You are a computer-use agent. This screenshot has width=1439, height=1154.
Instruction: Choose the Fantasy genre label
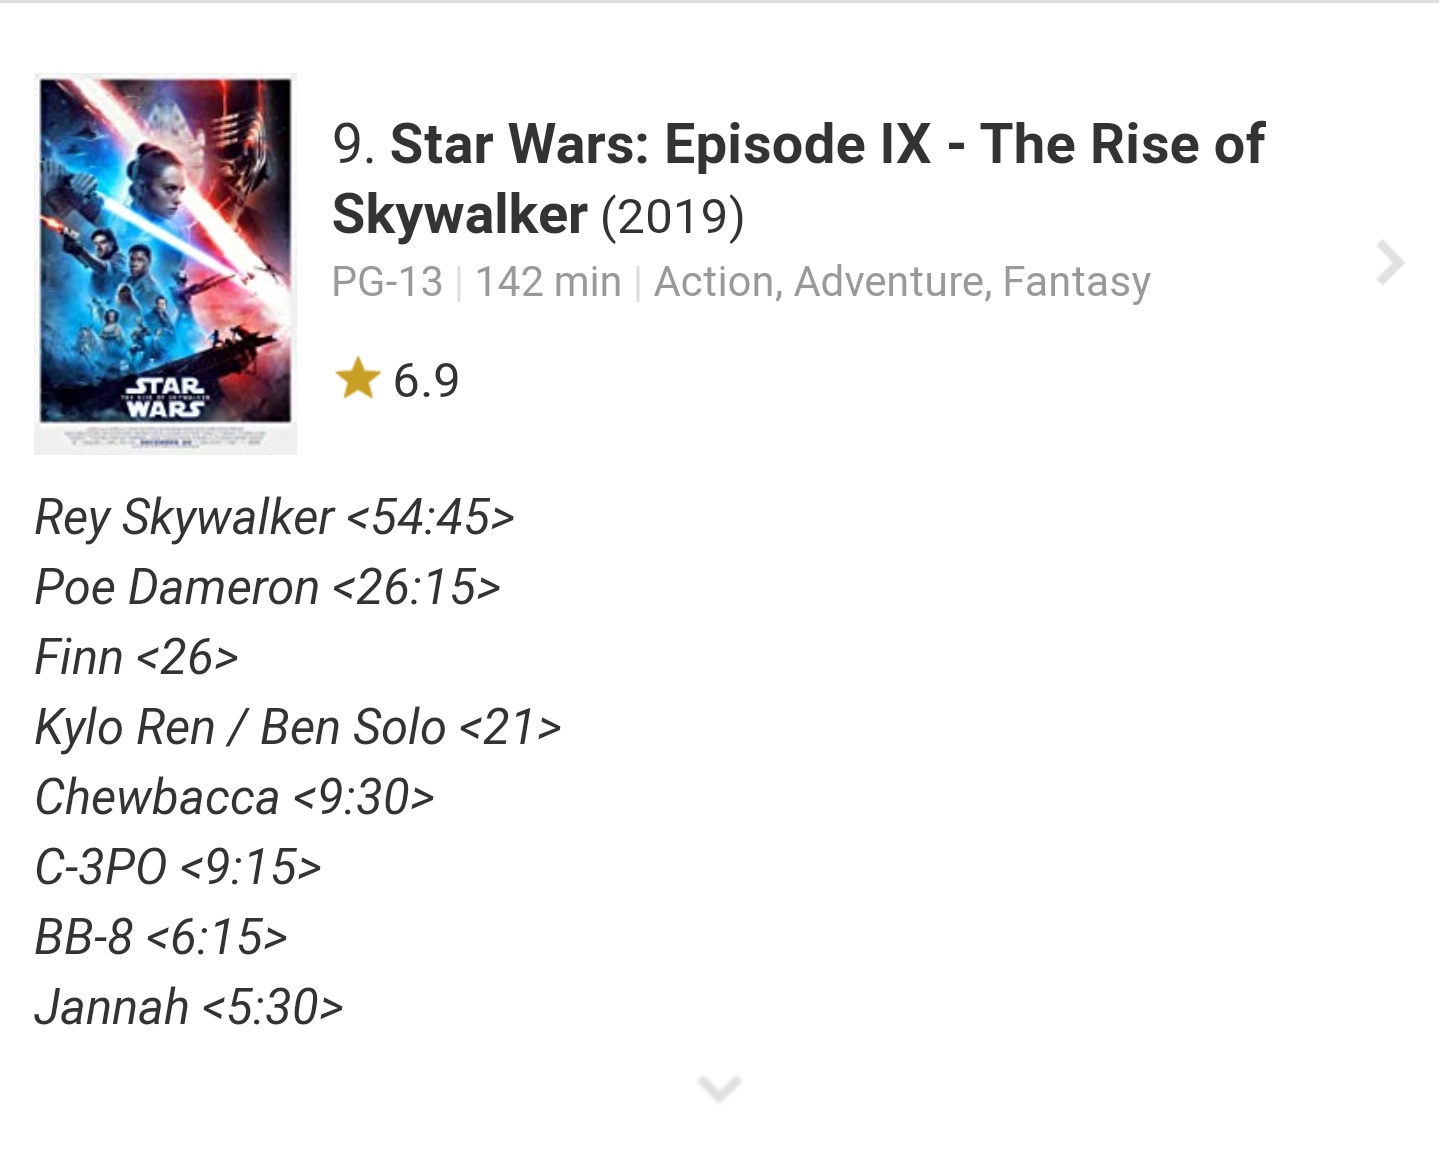[x=1076, y=282]
